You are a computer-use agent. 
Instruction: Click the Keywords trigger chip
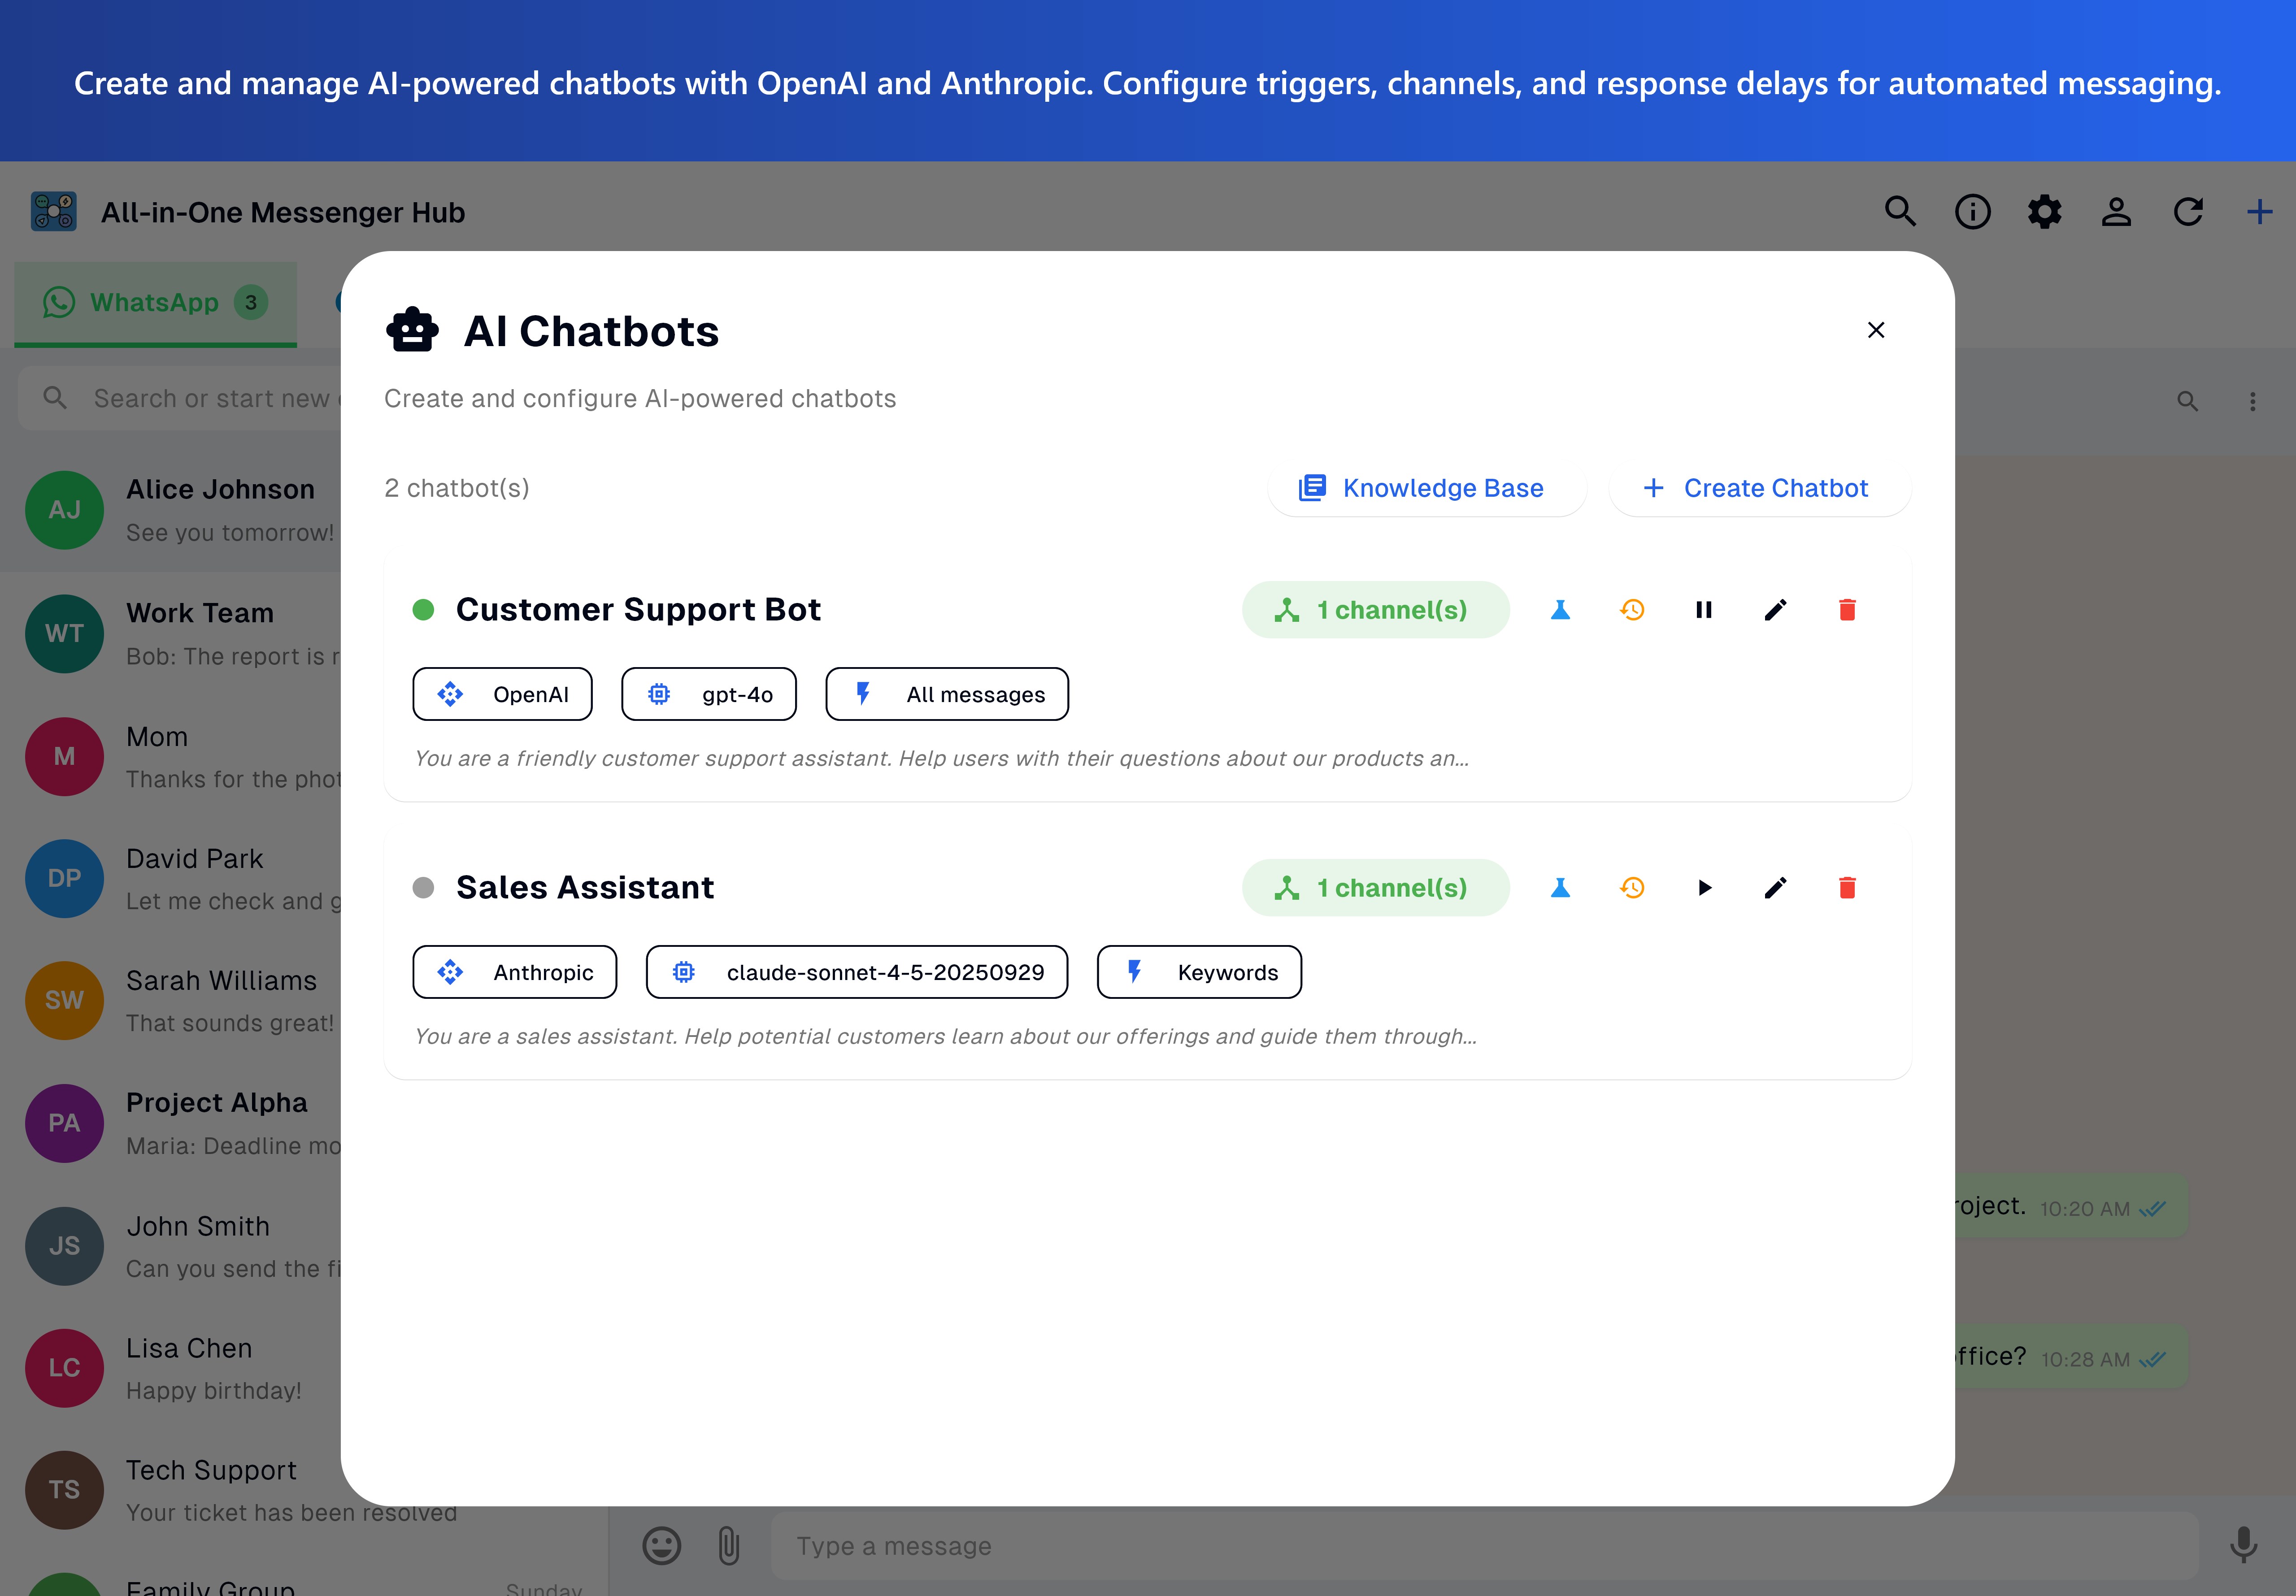1199,972
